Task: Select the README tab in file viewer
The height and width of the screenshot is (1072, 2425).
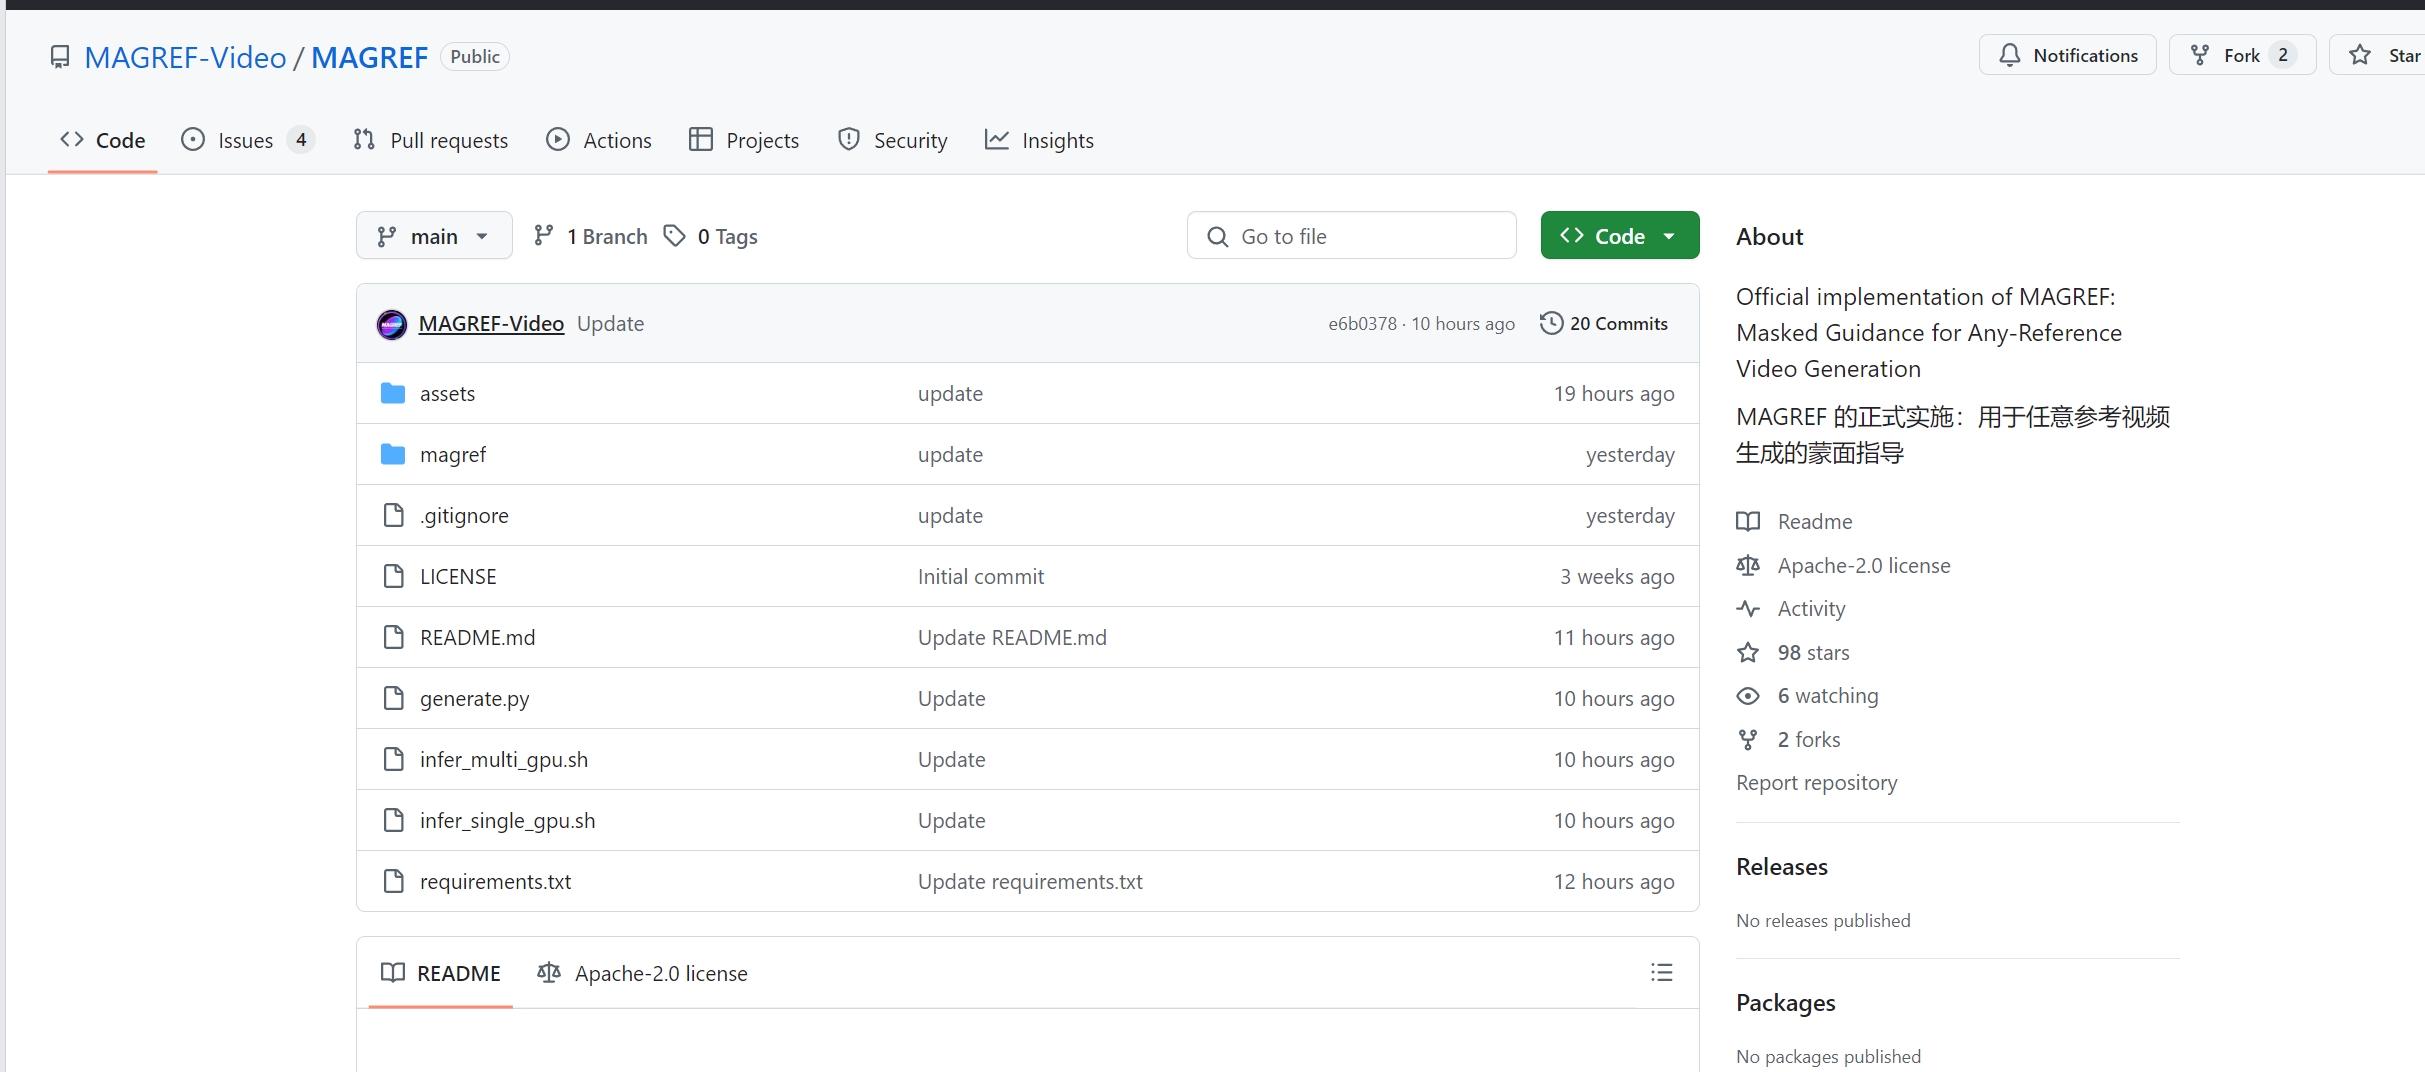Action: tap(441, 973)
